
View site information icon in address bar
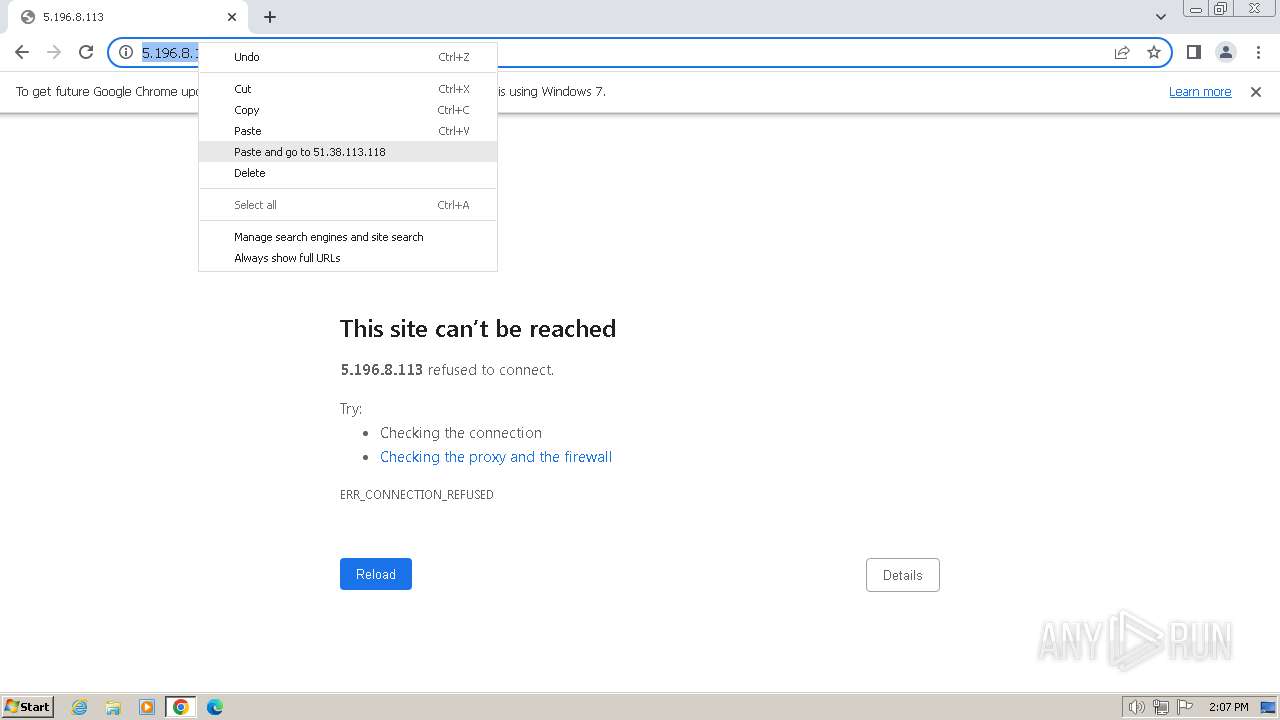coord(126,52)
